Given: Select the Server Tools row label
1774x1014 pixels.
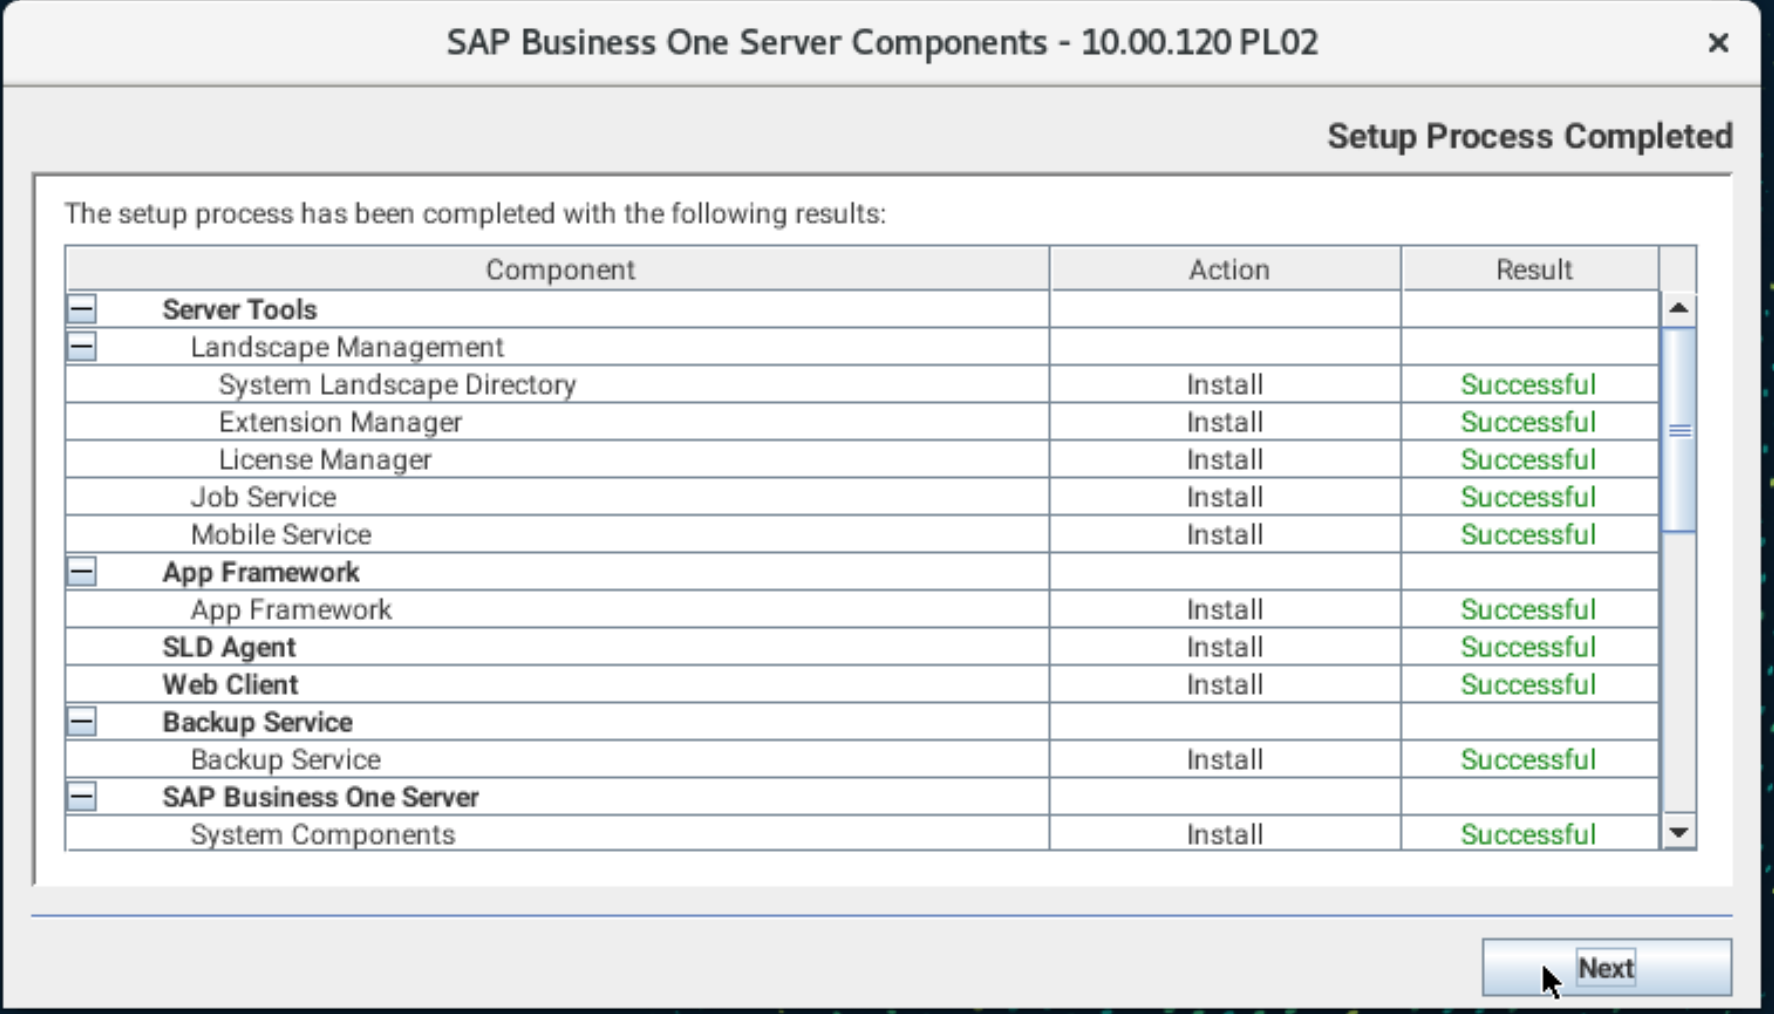Looking at the screenshot, I should click(x=240, y=310).
